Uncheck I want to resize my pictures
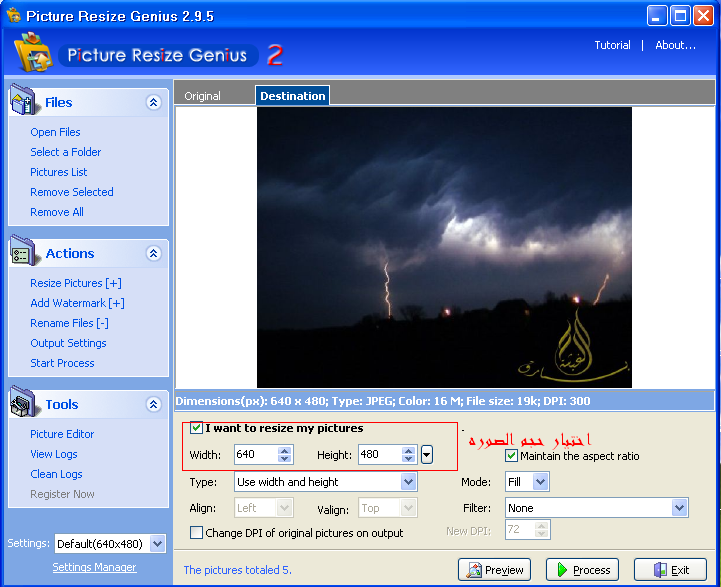This screenshot has height=587, width=721. (197, 428)
